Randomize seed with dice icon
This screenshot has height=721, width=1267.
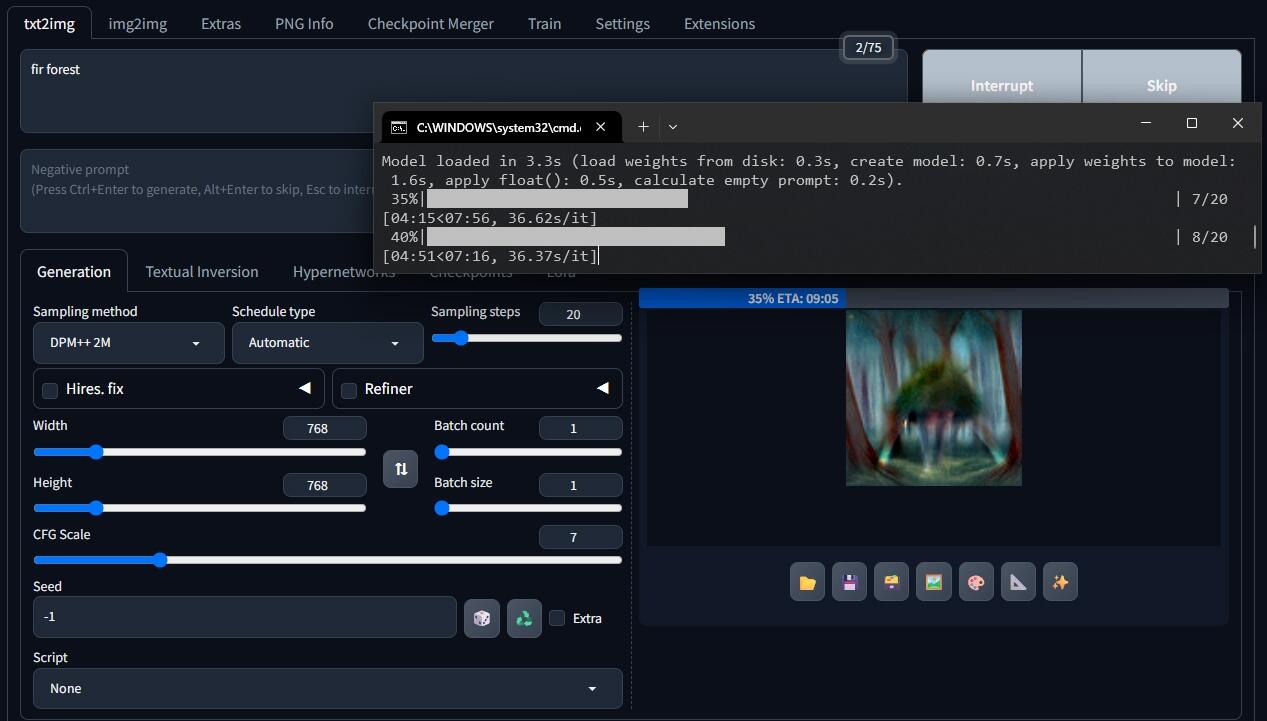pyautogui.click(x=482, y=618)
